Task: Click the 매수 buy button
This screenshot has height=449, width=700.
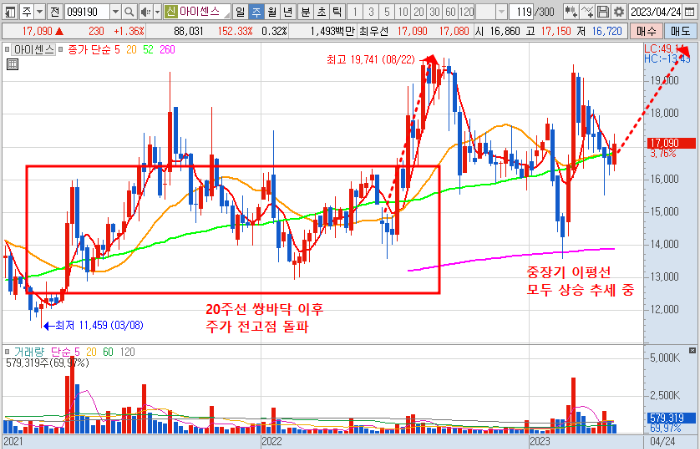Action: (x=646, y=31)
